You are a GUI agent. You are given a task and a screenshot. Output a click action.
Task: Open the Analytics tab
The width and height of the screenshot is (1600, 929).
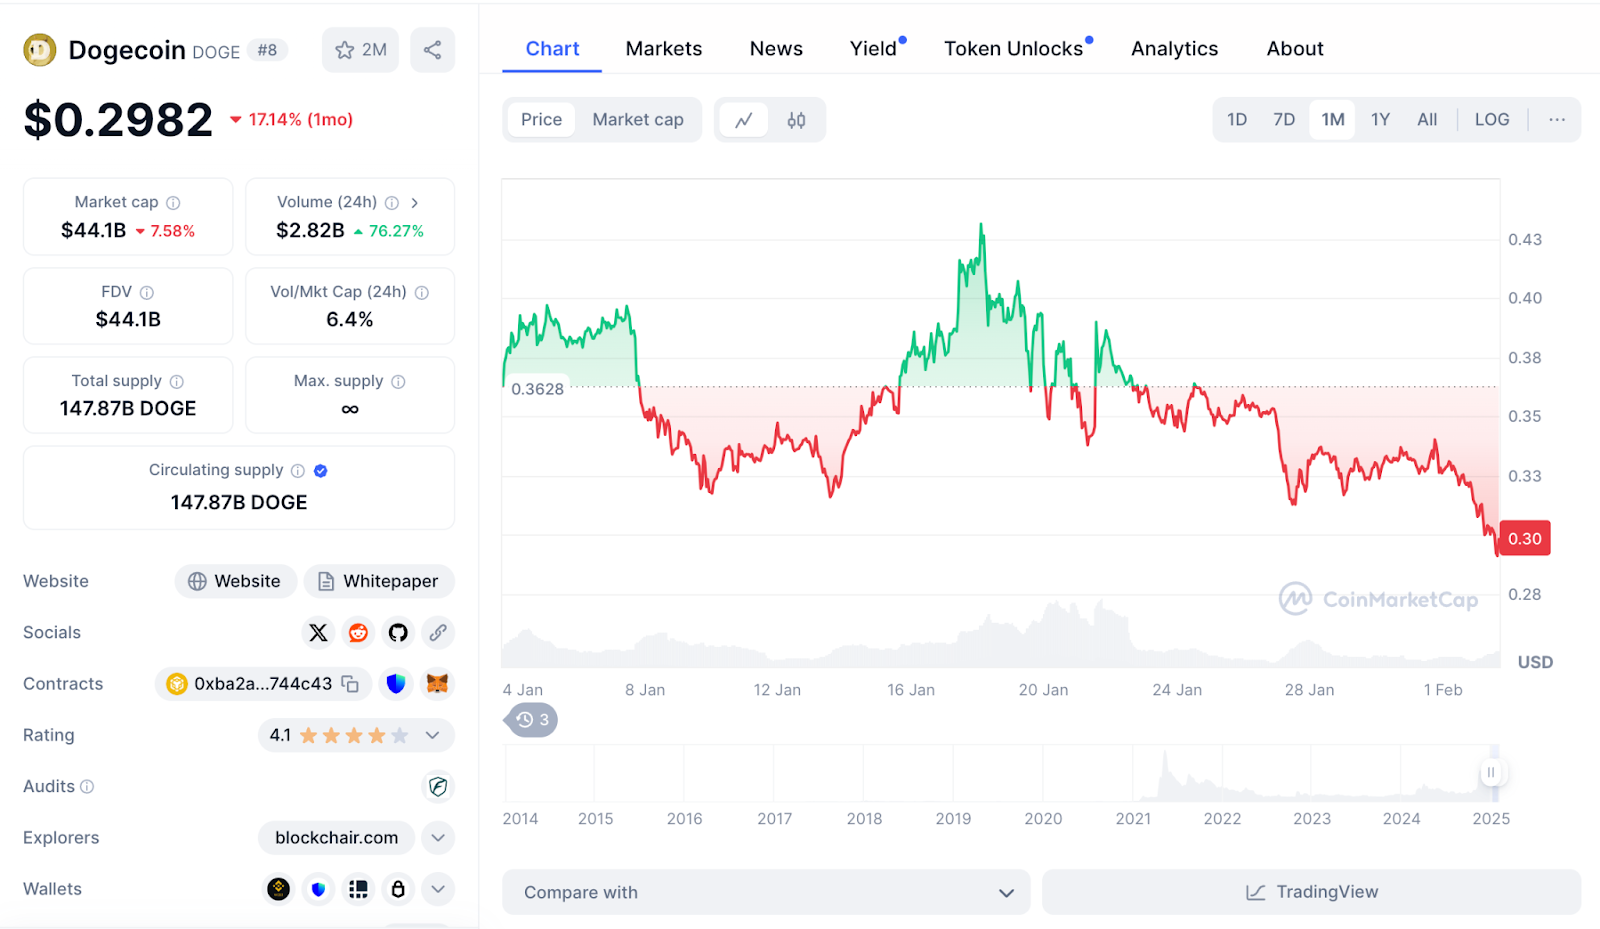pos(1175,48)
